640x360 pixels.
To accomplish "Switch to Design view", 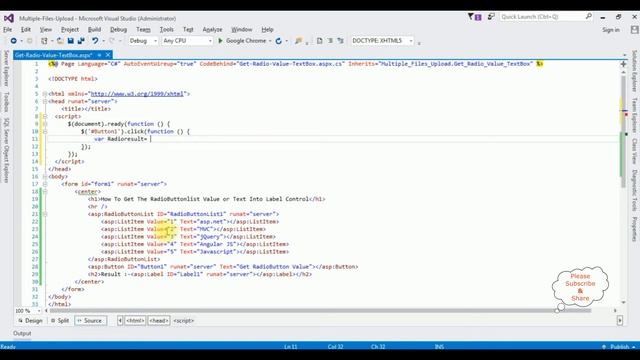I will point(30,321).
